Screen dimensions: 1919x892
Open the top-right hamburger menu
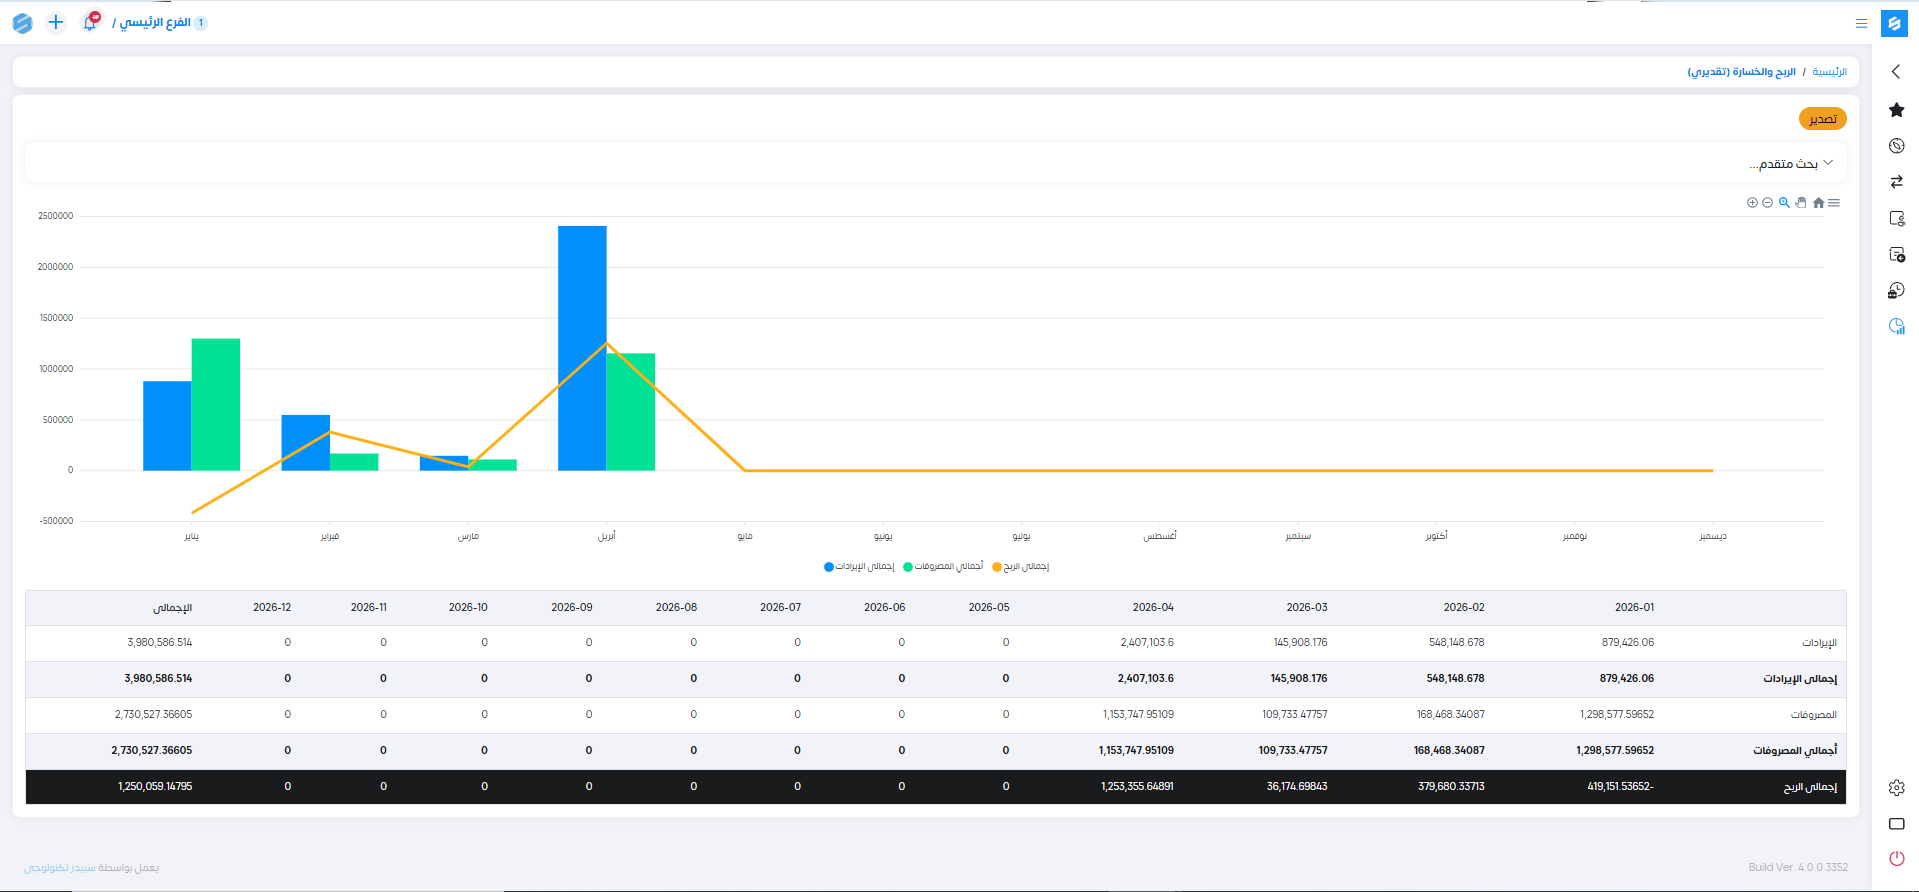(1861, 23)
